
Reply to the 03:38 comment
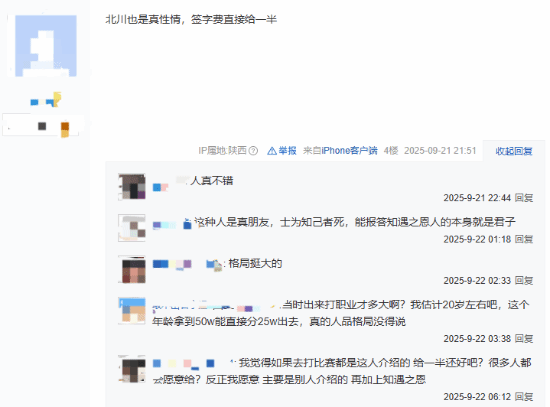[x=524, y=339]
